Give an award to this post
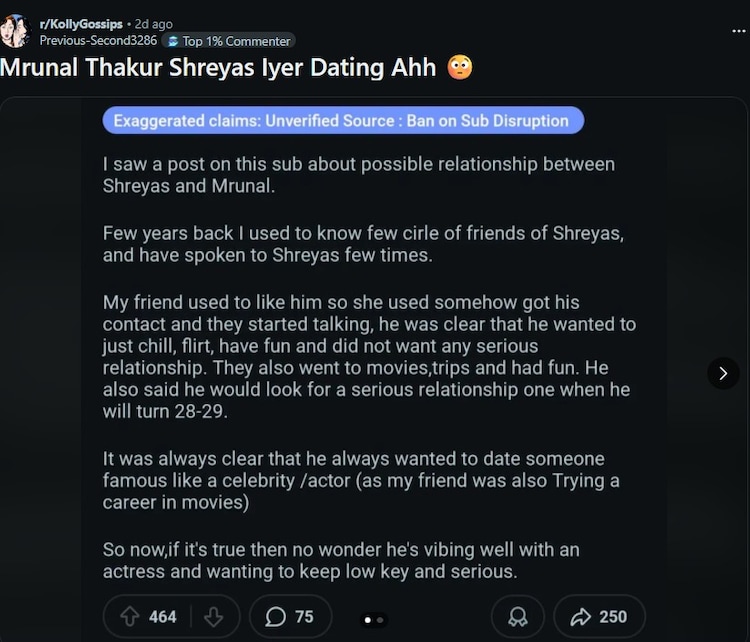The image size is (750, 642). click(518, 617)
